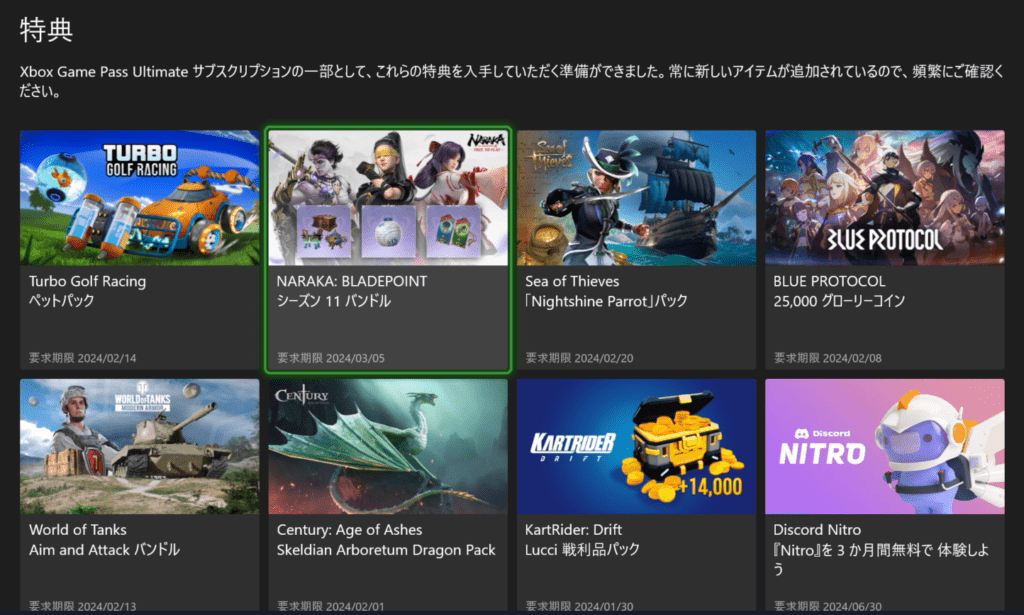Viewport: 1024px width, 615px height.
Task: Click the NARAKA logo in the banner corner
Action: click(x=486, y=141)
